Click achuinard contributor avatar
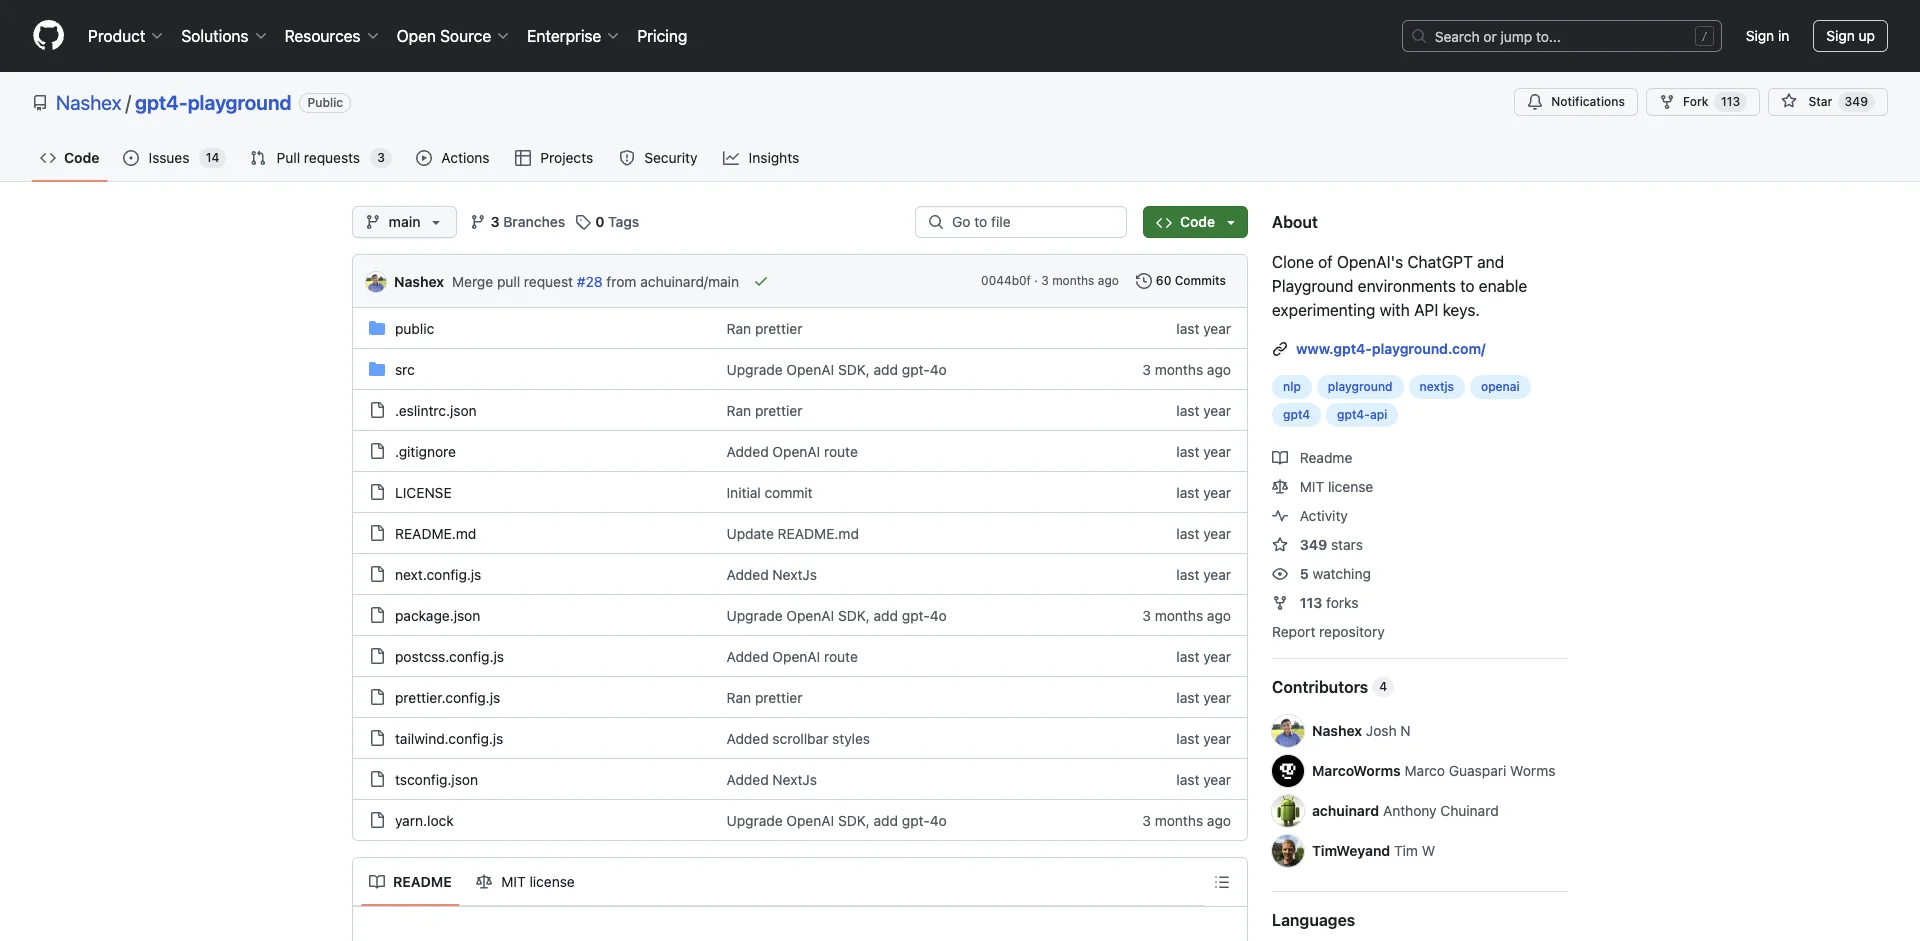 pyautogui.click(x=1288, y=811)
